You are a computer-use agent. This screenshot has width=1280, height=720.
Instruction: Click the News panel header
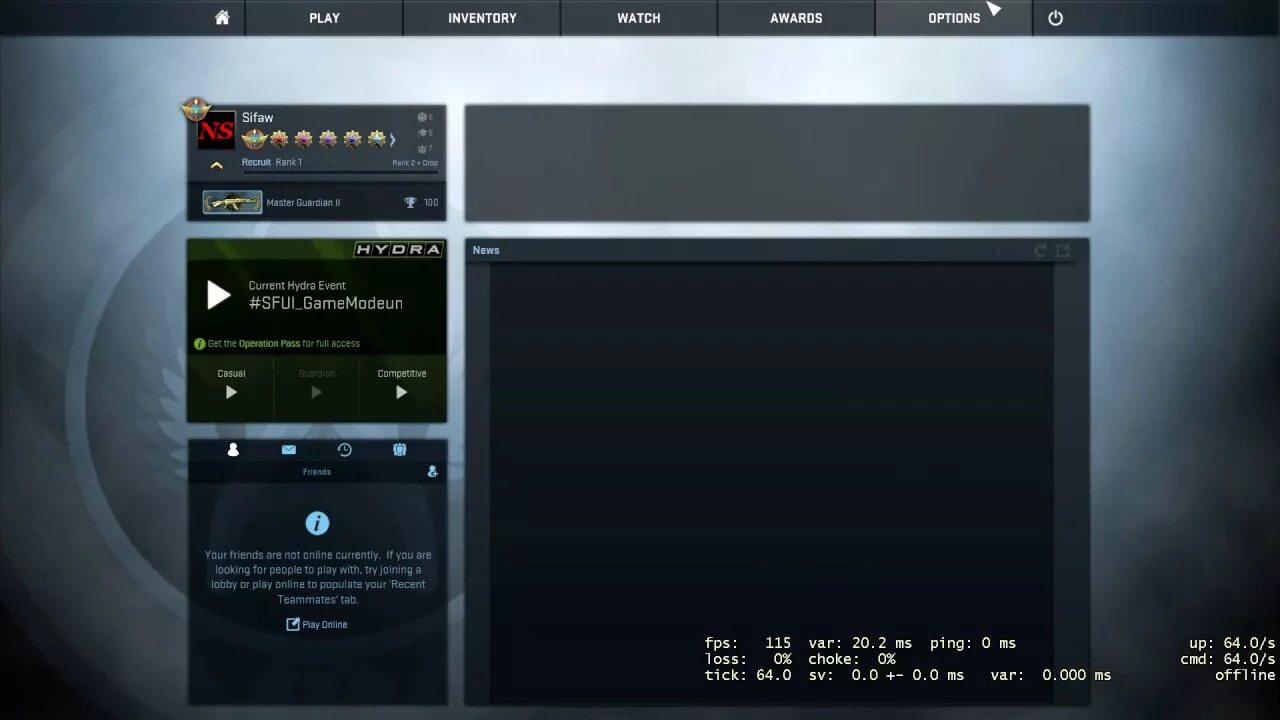tap(778, 250)
